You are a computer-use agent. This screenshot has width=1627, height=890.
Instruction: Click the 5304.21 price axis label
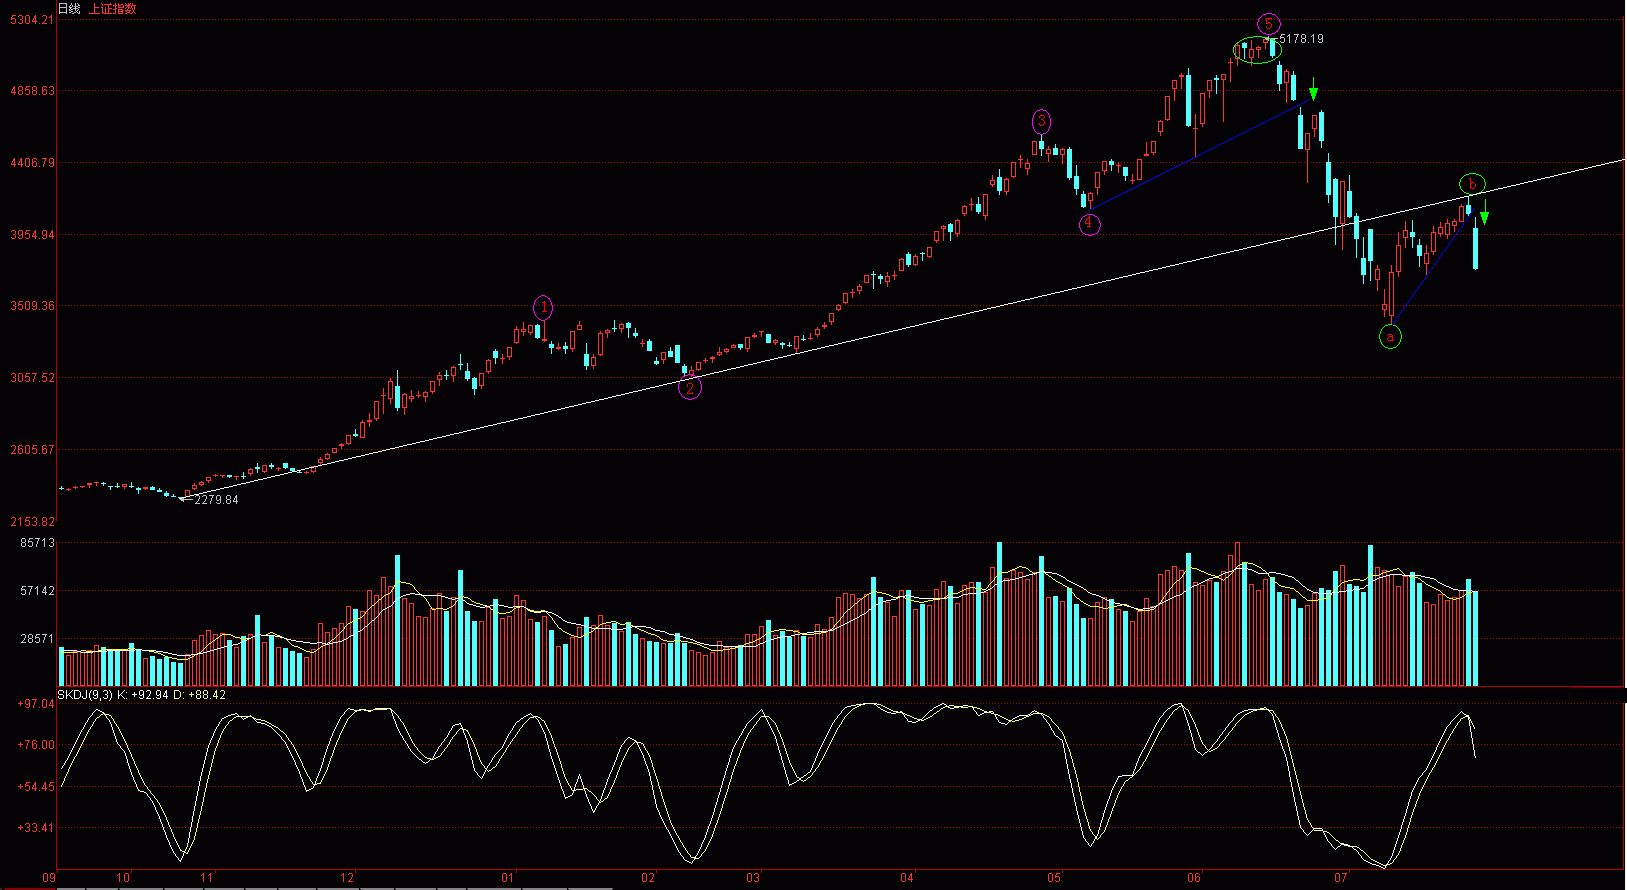tap(32, 20)
